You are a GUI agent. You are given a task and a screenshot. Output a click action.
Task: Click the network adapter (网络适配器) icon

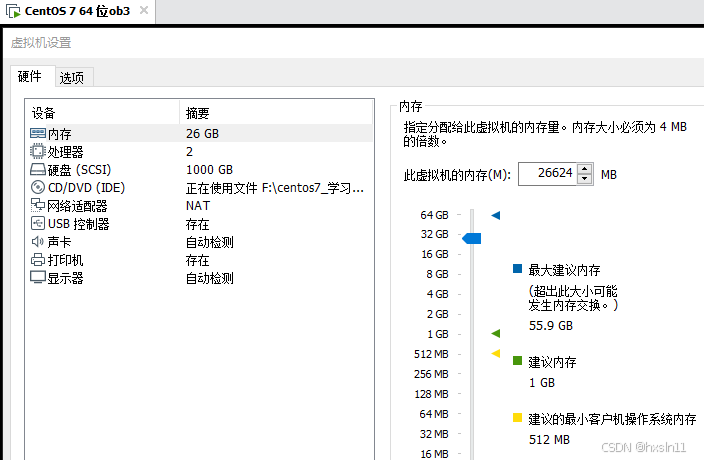(38, 206)
